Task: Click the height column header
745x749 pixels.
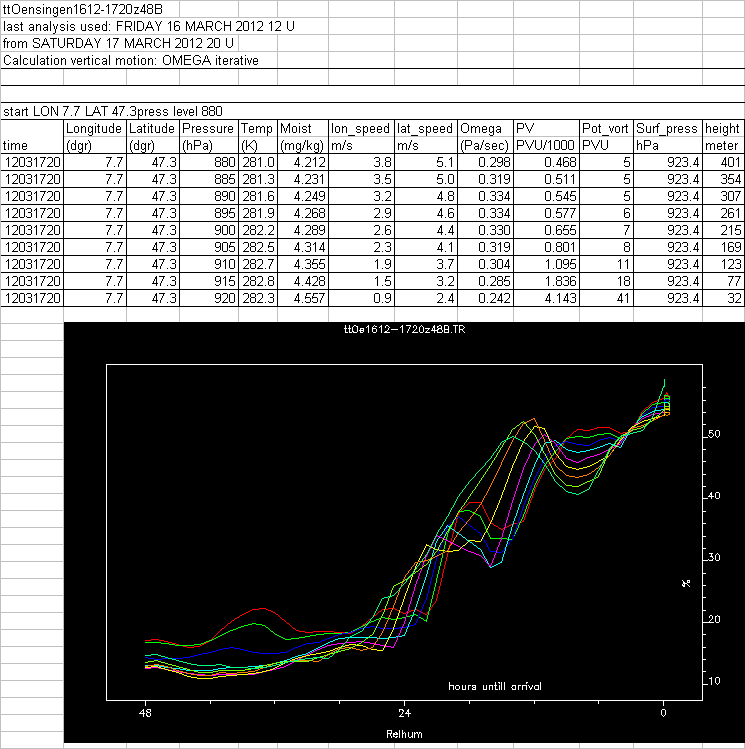Action: point(723,128)
